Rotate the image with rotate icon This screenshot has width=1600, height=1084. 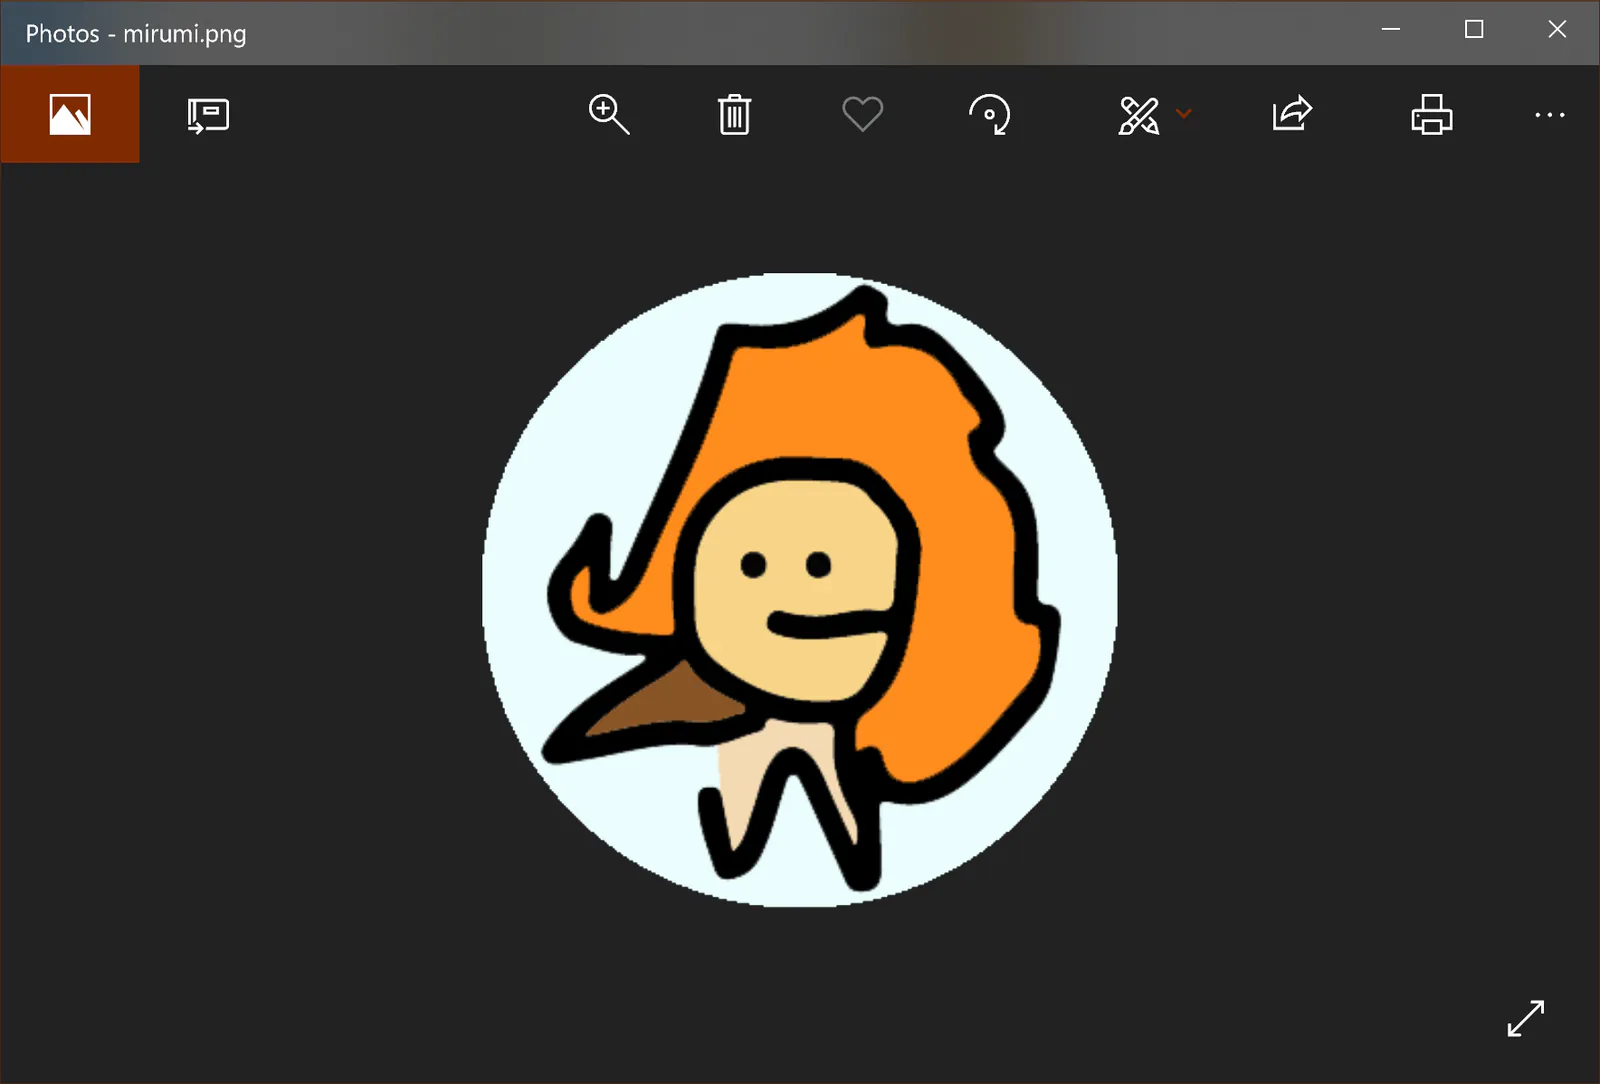click(990, 114)
